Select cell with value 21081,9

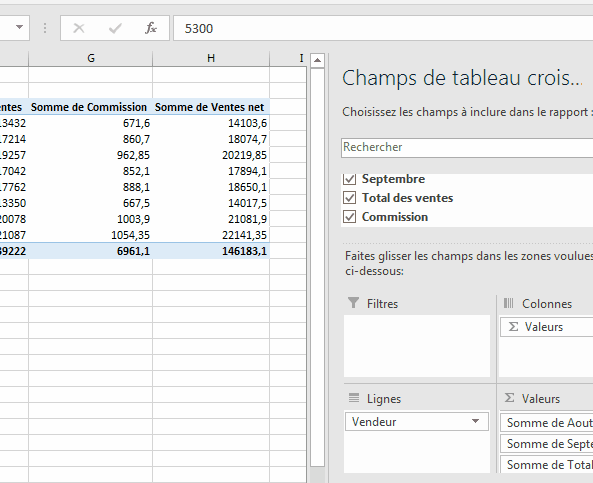click(211, 219)
